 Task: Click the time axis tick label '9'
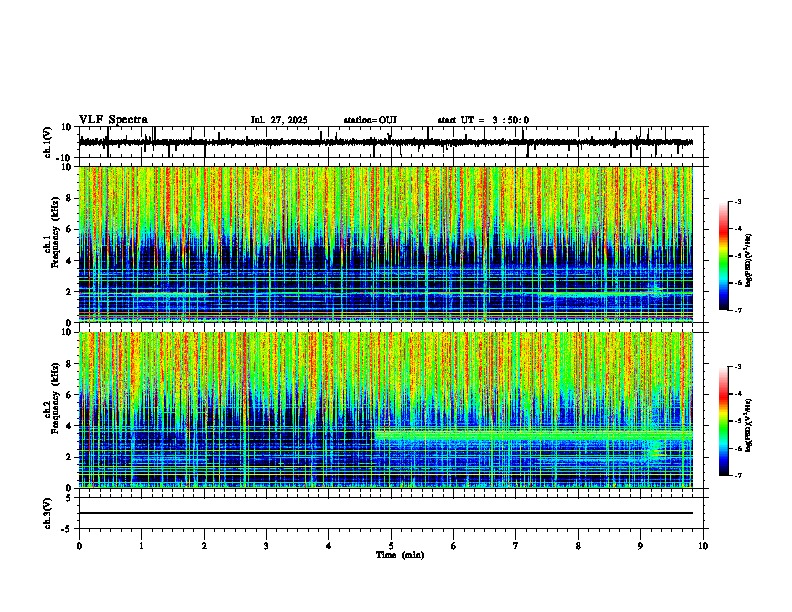640,546
